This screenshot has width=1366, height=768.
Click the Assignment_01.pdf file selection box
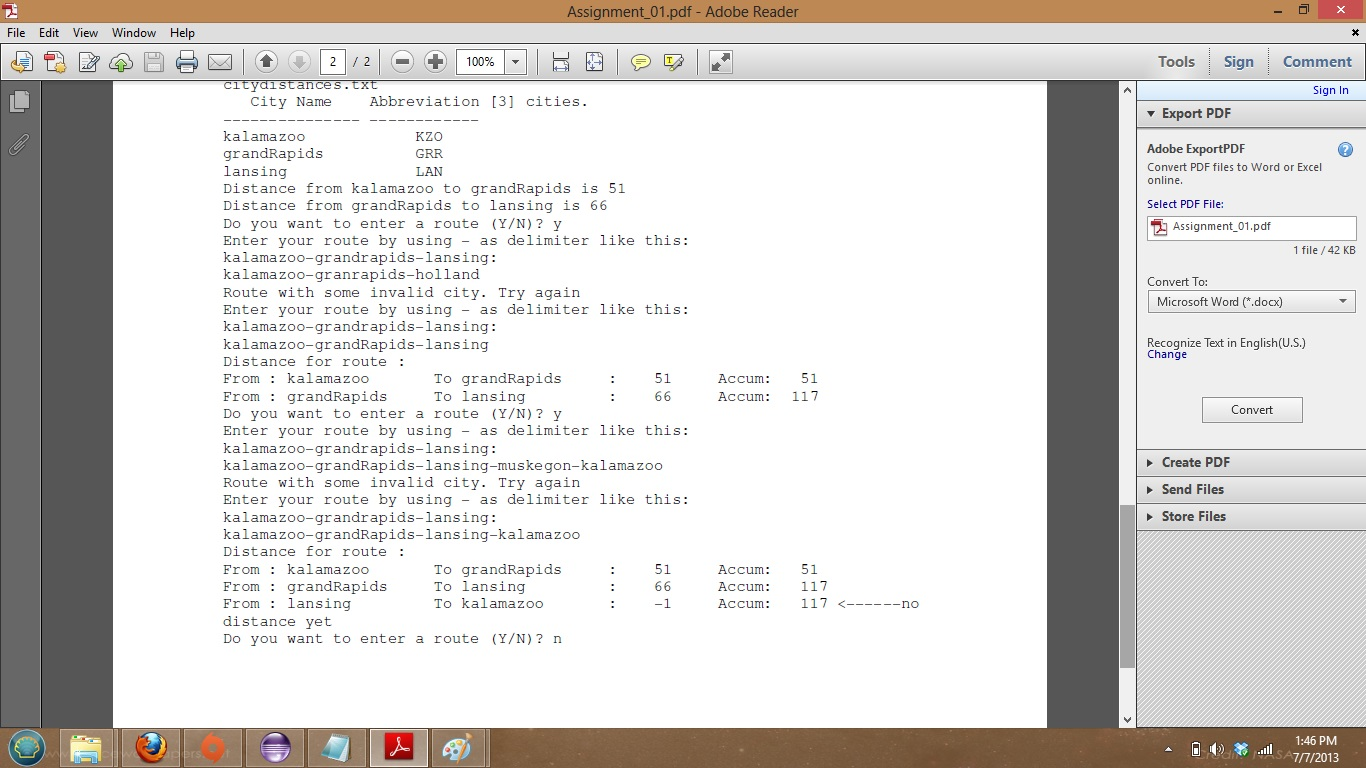coord(1251,228)
